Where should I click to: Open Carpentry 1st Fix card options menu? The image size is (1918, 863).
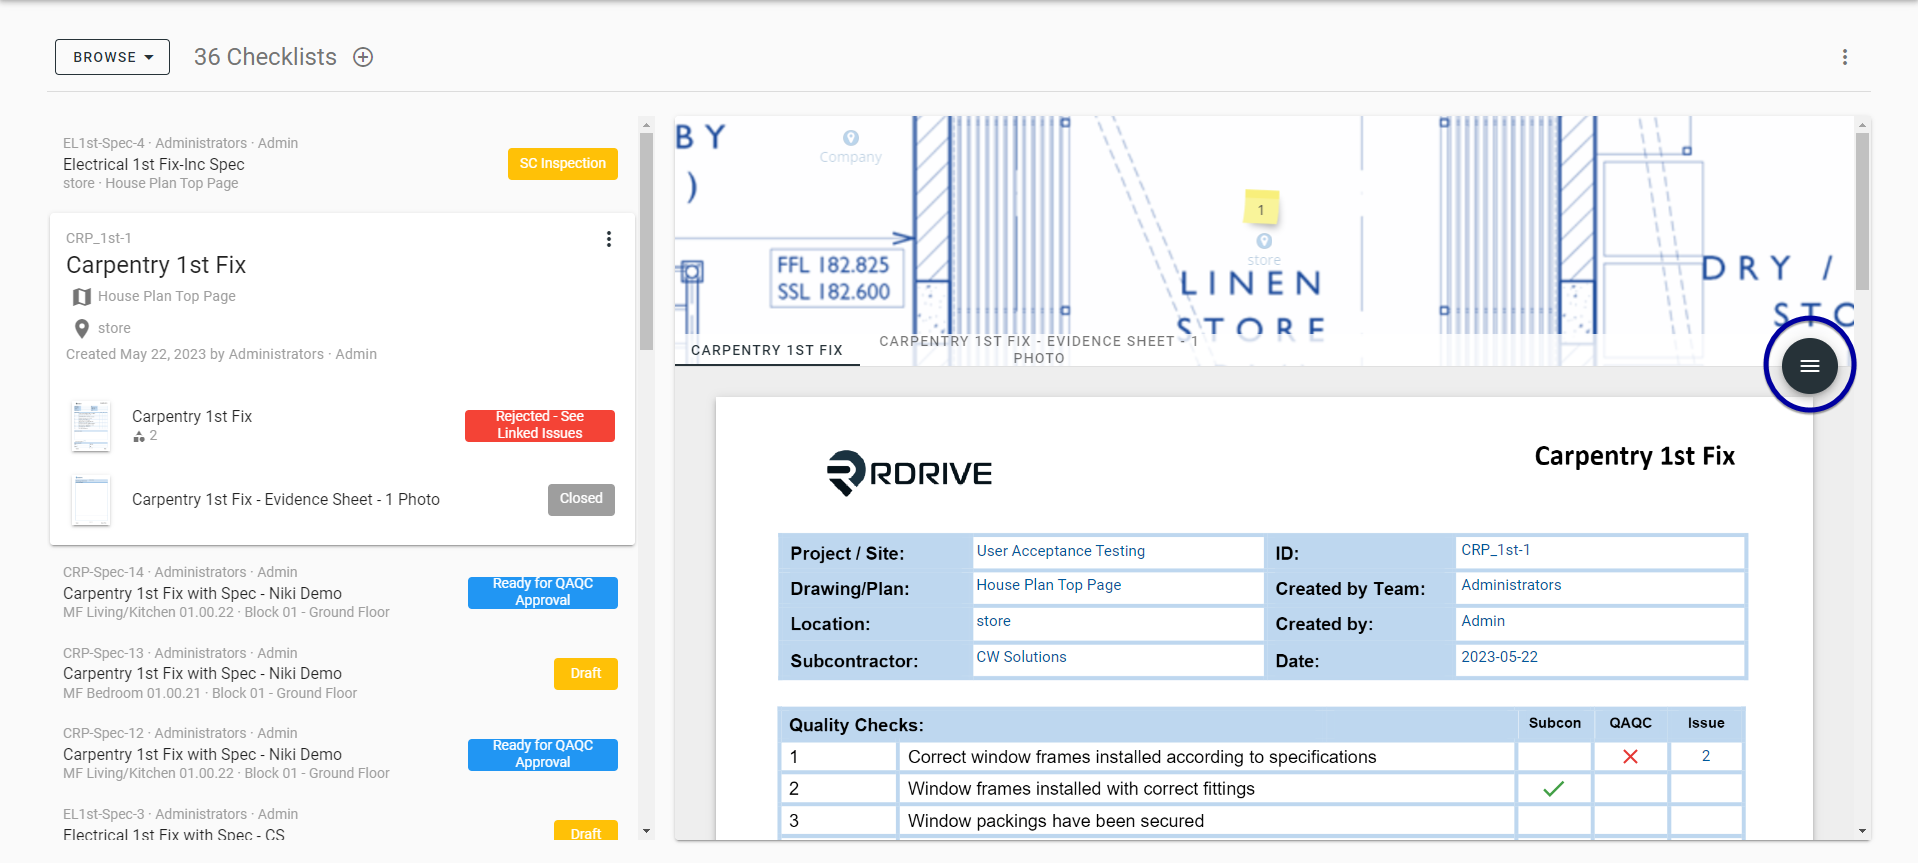609,239
